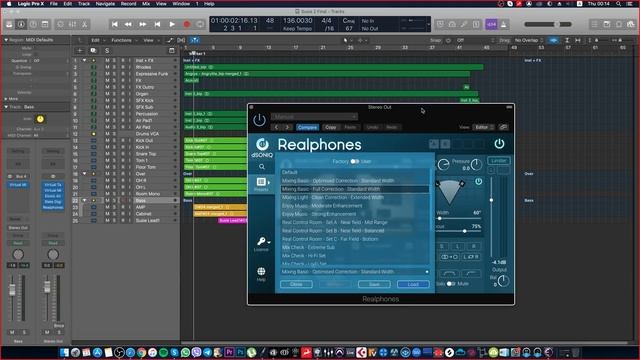Open the Window menu
The height and width of the screenshot is (360, 640).
(x=181, y=4)
